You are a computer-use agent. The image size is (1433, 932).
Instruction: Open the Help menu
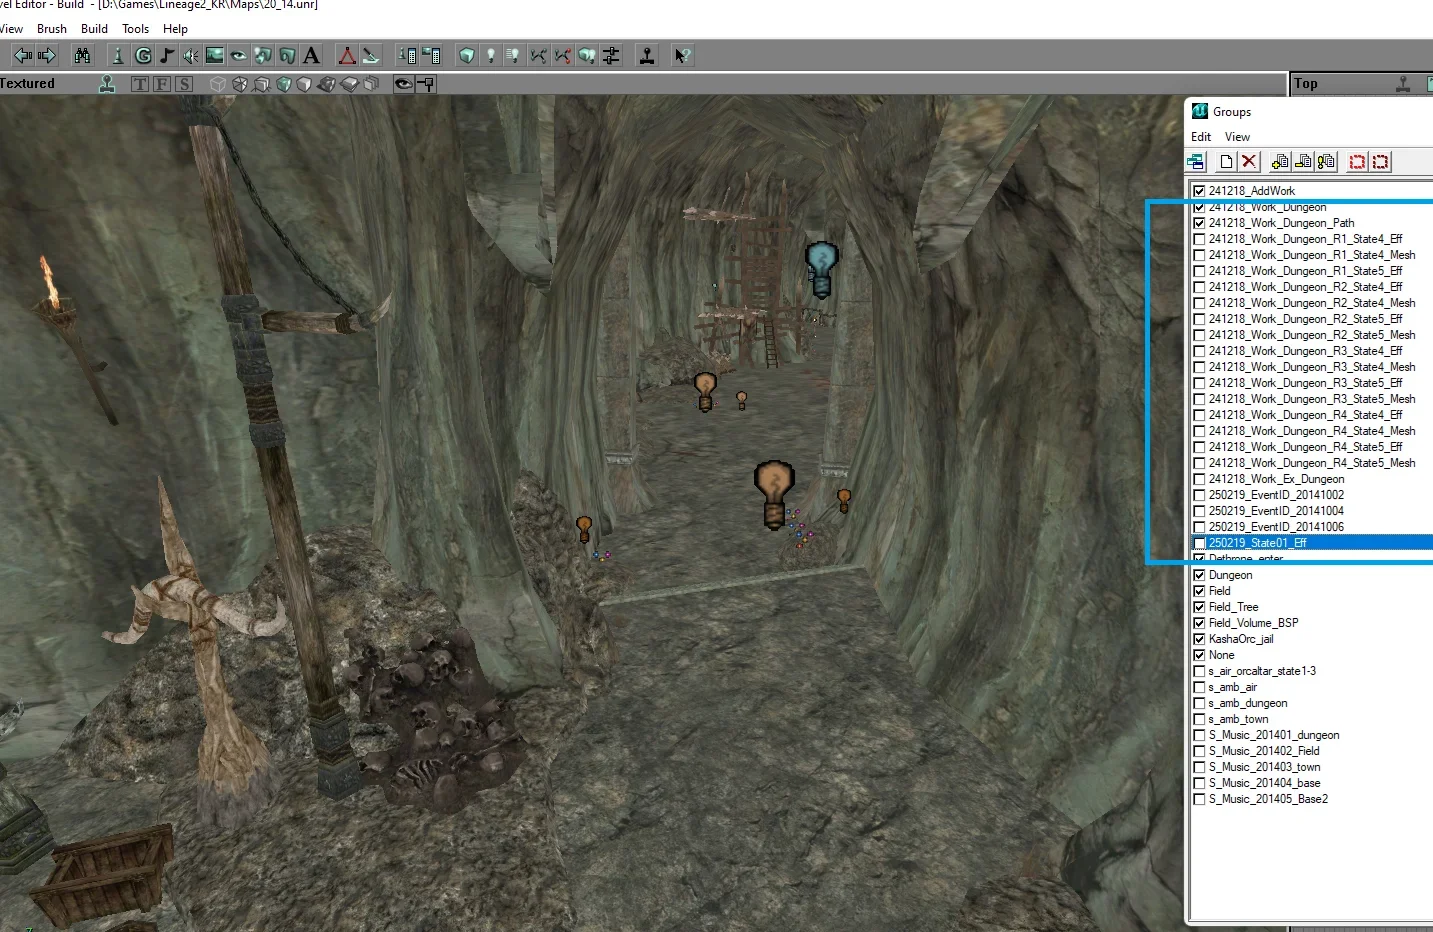tap(175, 29)
